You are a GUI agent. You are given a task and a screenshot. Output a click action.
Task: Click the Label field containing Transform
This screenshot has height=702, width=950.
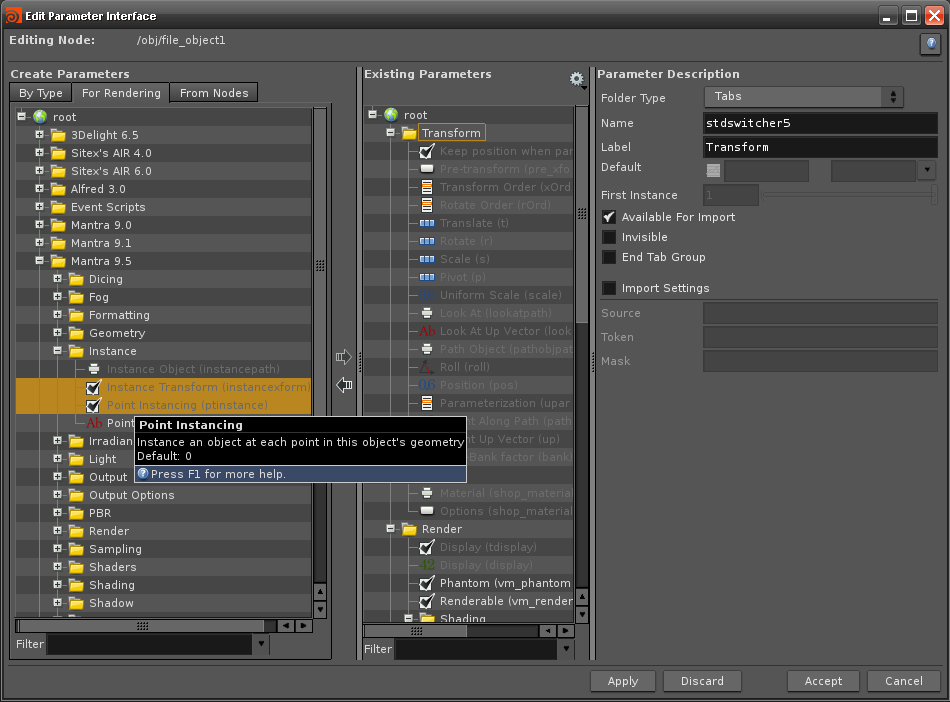tap(820, 147)
